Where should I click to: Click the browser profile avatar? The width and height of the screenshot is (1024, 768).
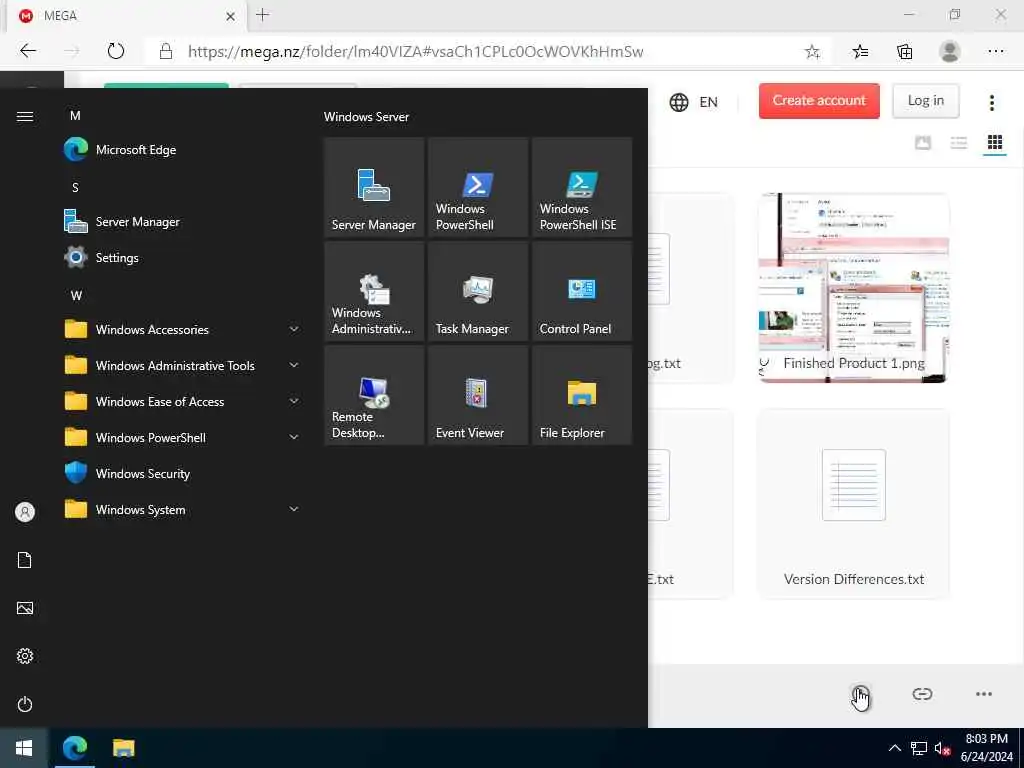(950, 52)
